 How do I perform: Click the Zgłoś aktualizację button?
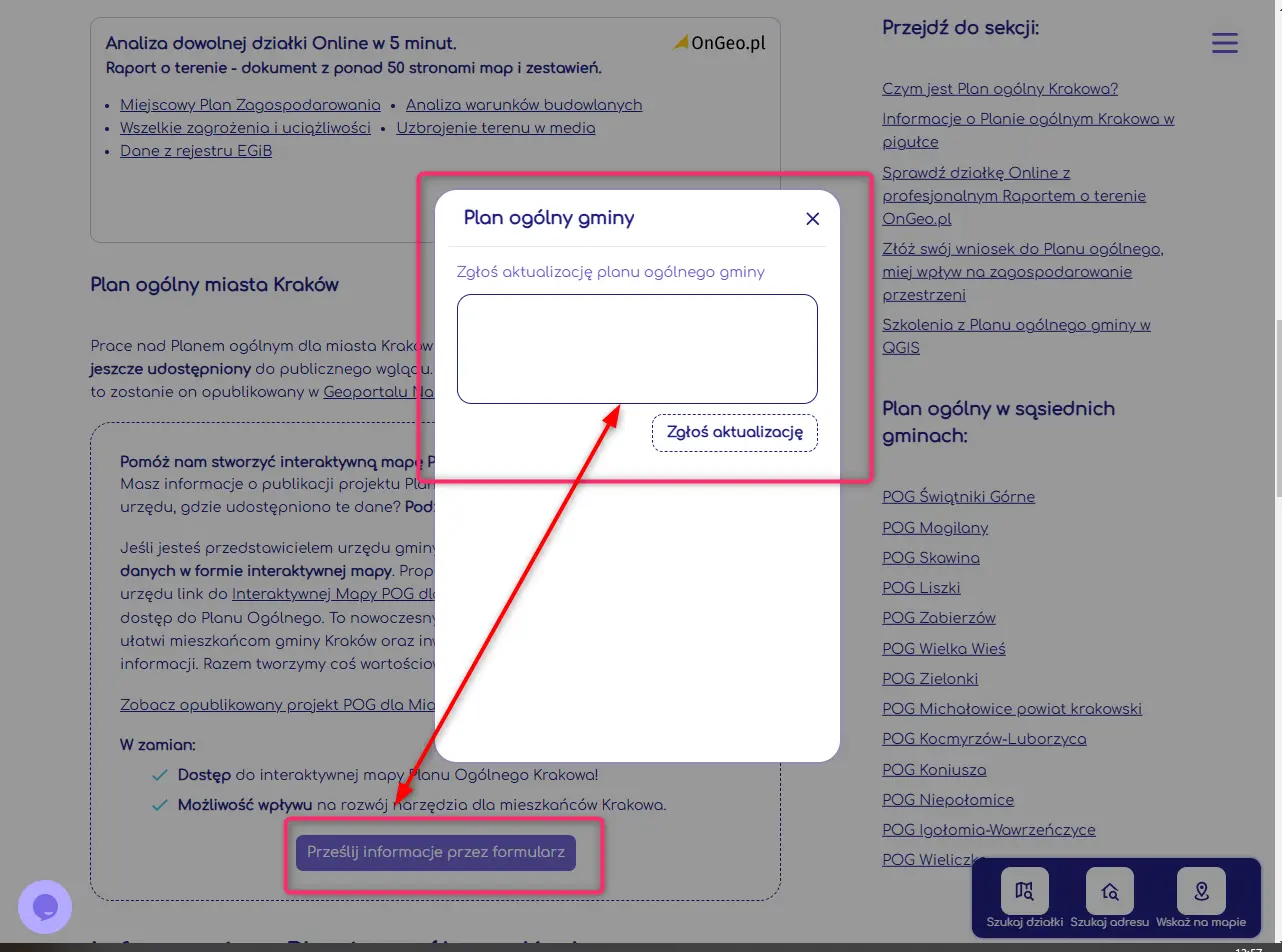pos(734,433)
